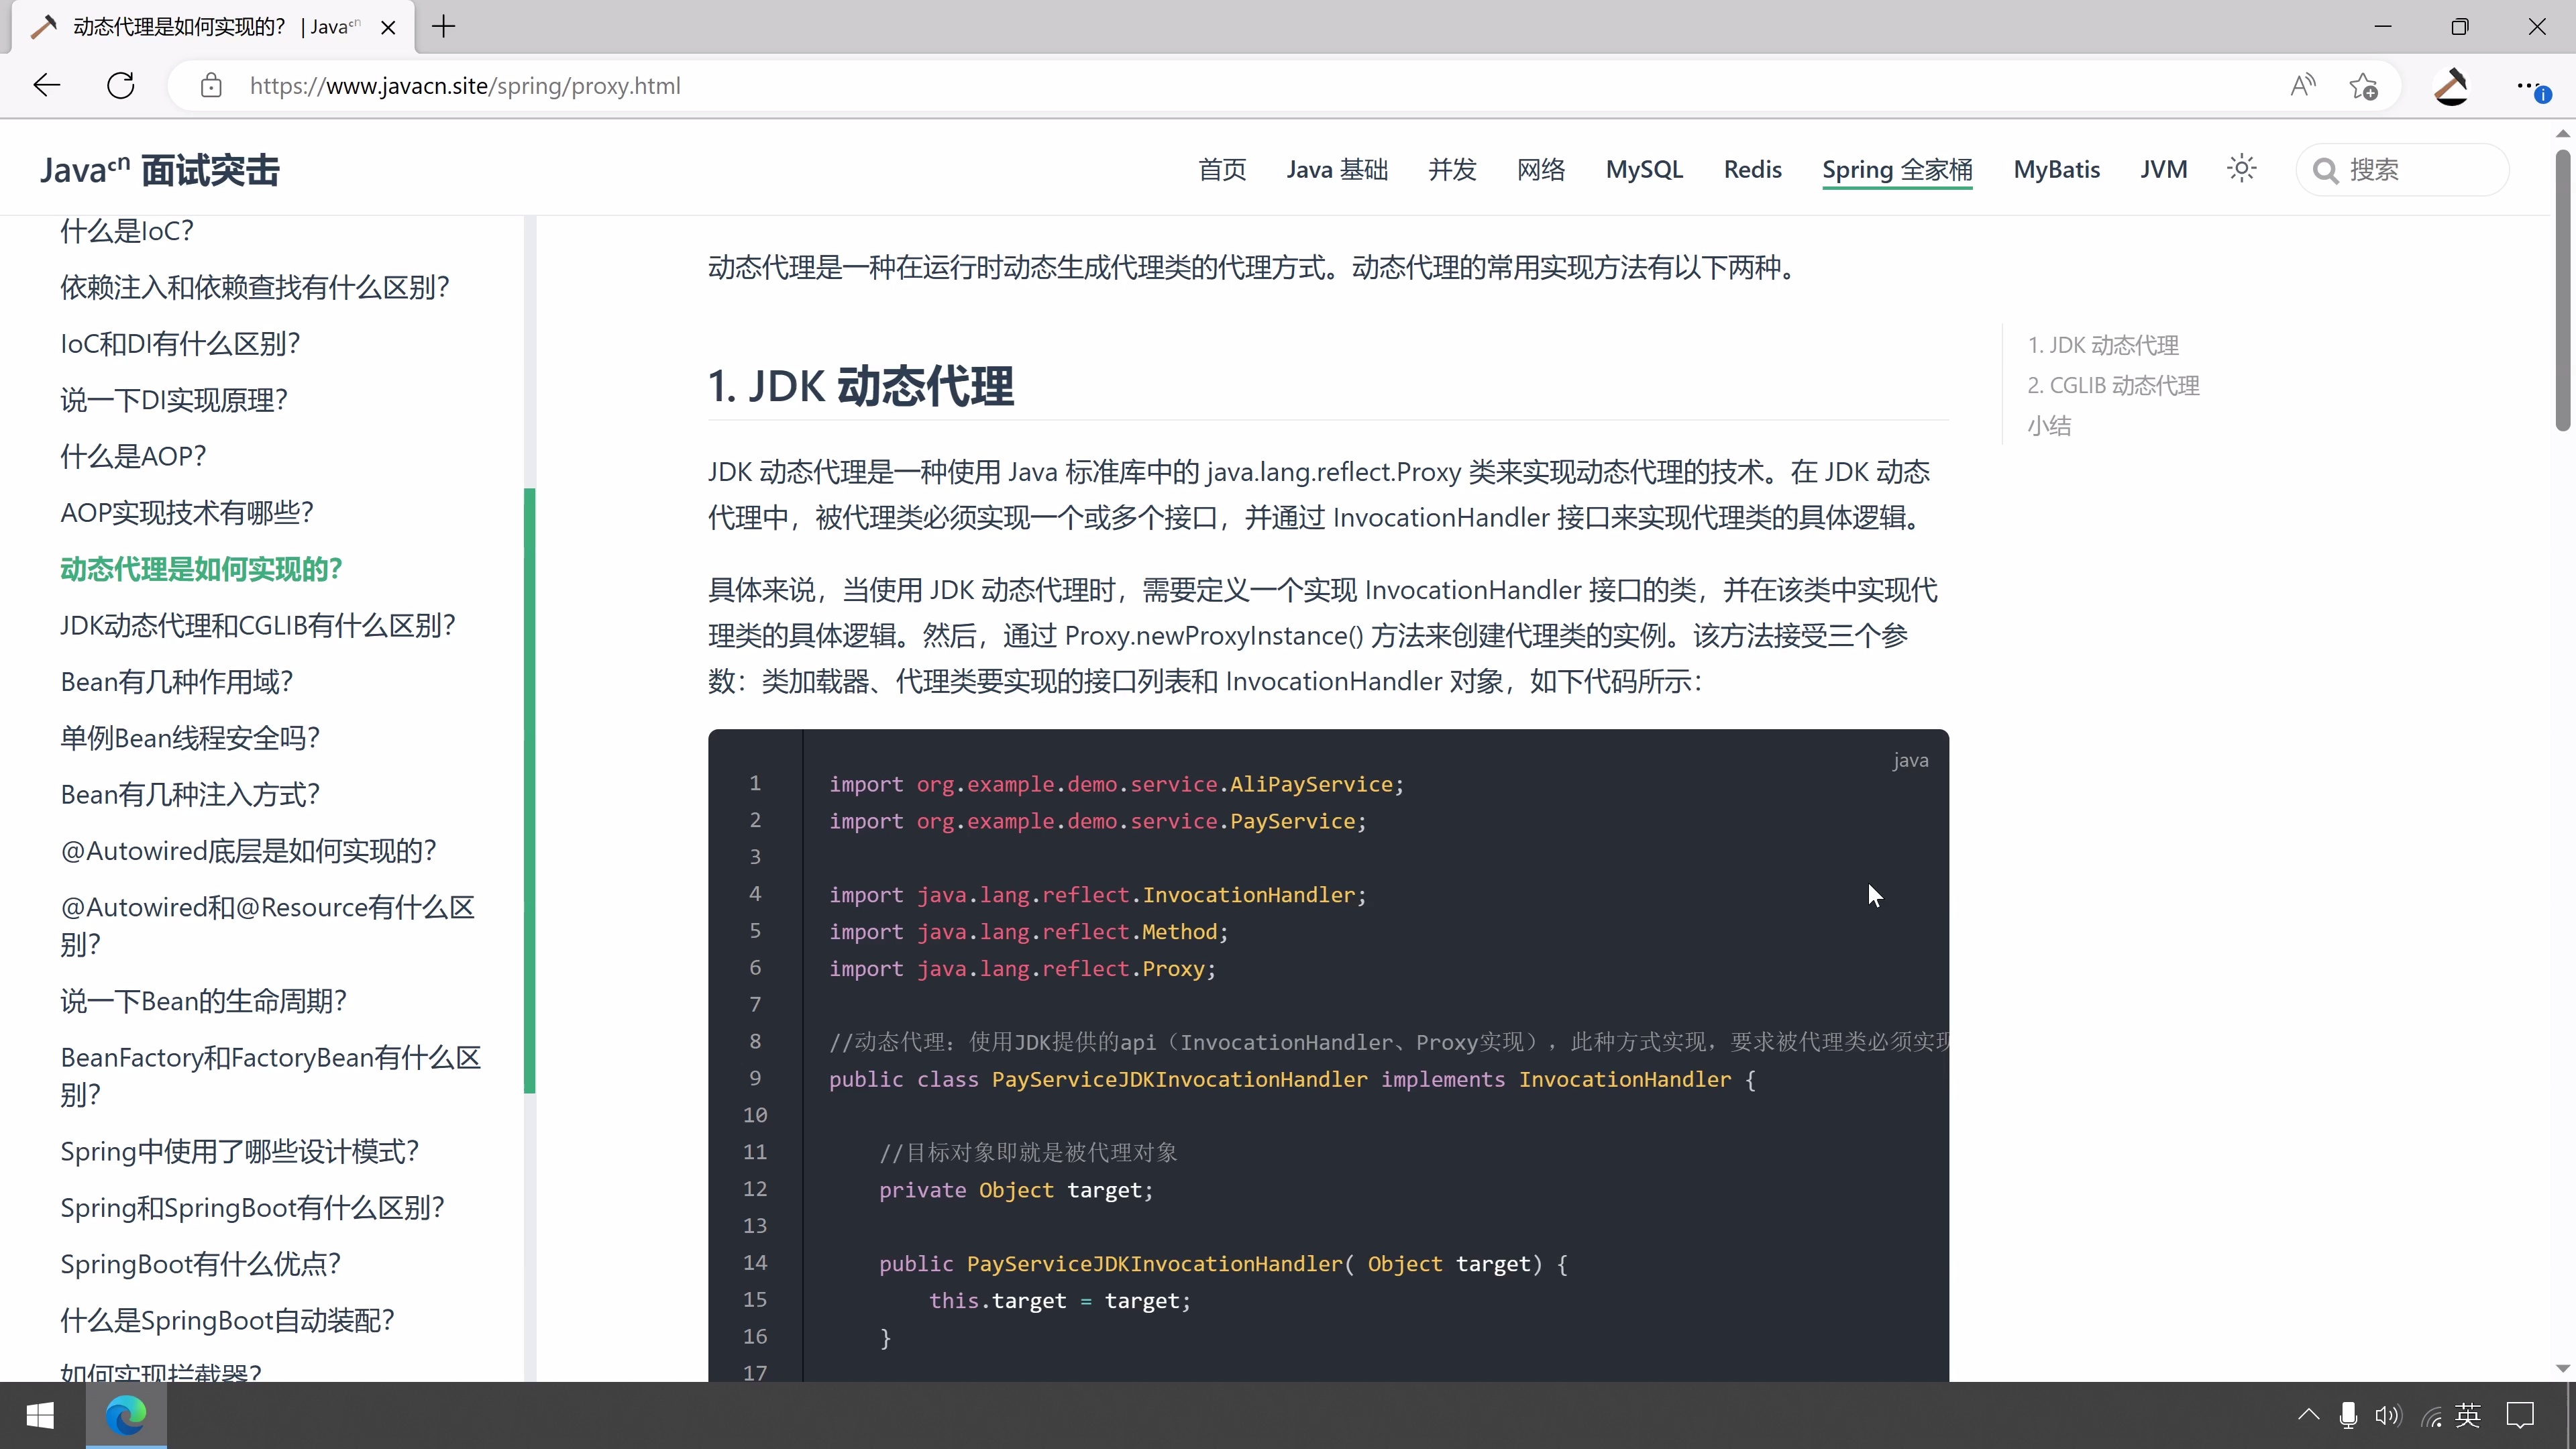Reload the current page
2576x1449 pixels.
coord(121,85)
